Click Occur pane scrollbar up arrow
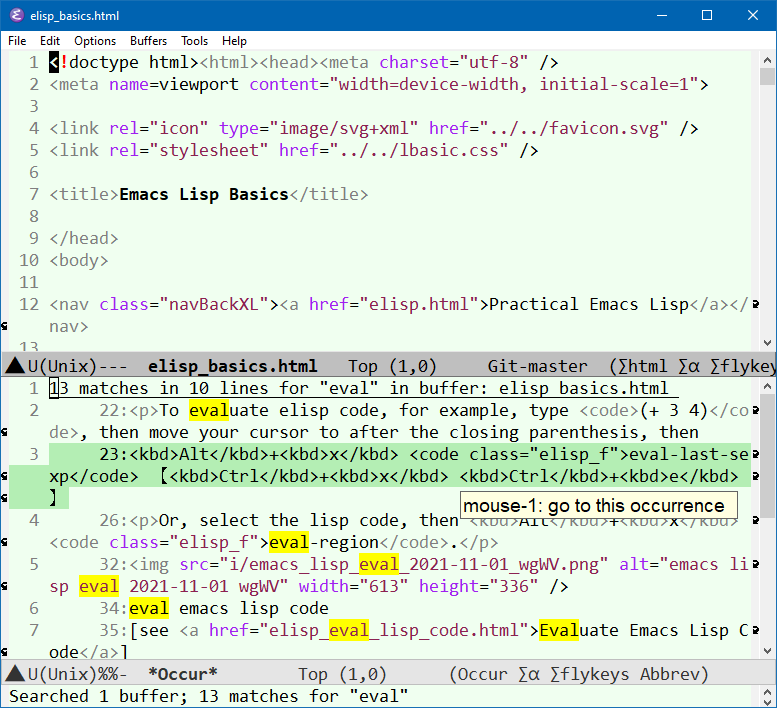 pos(768,386)
